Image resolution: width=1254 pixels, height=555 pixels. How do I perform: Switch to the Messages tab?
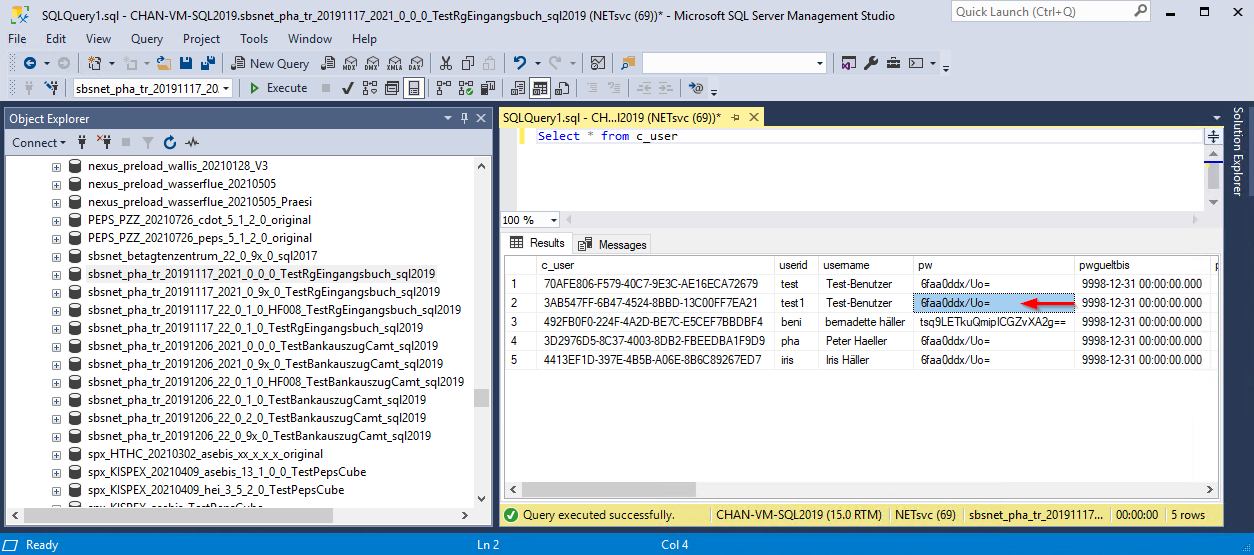(613, 244)
